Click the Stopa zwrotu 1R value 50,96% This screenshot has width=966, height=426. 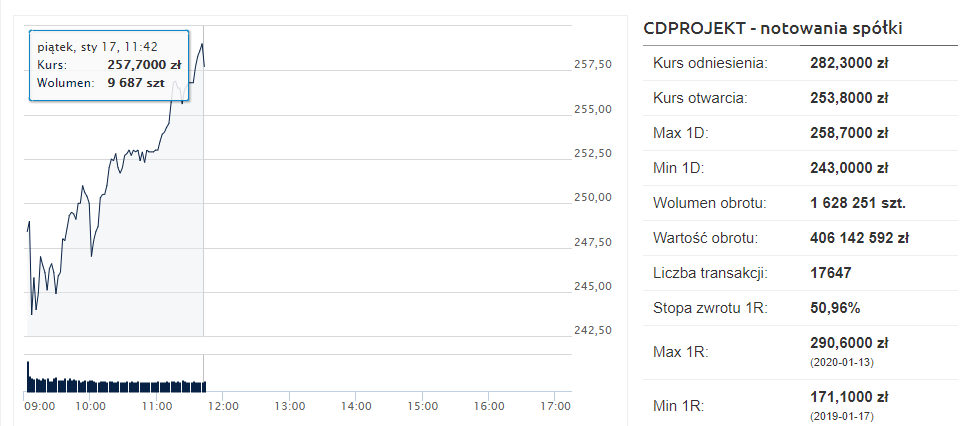(x=835, y=307)
